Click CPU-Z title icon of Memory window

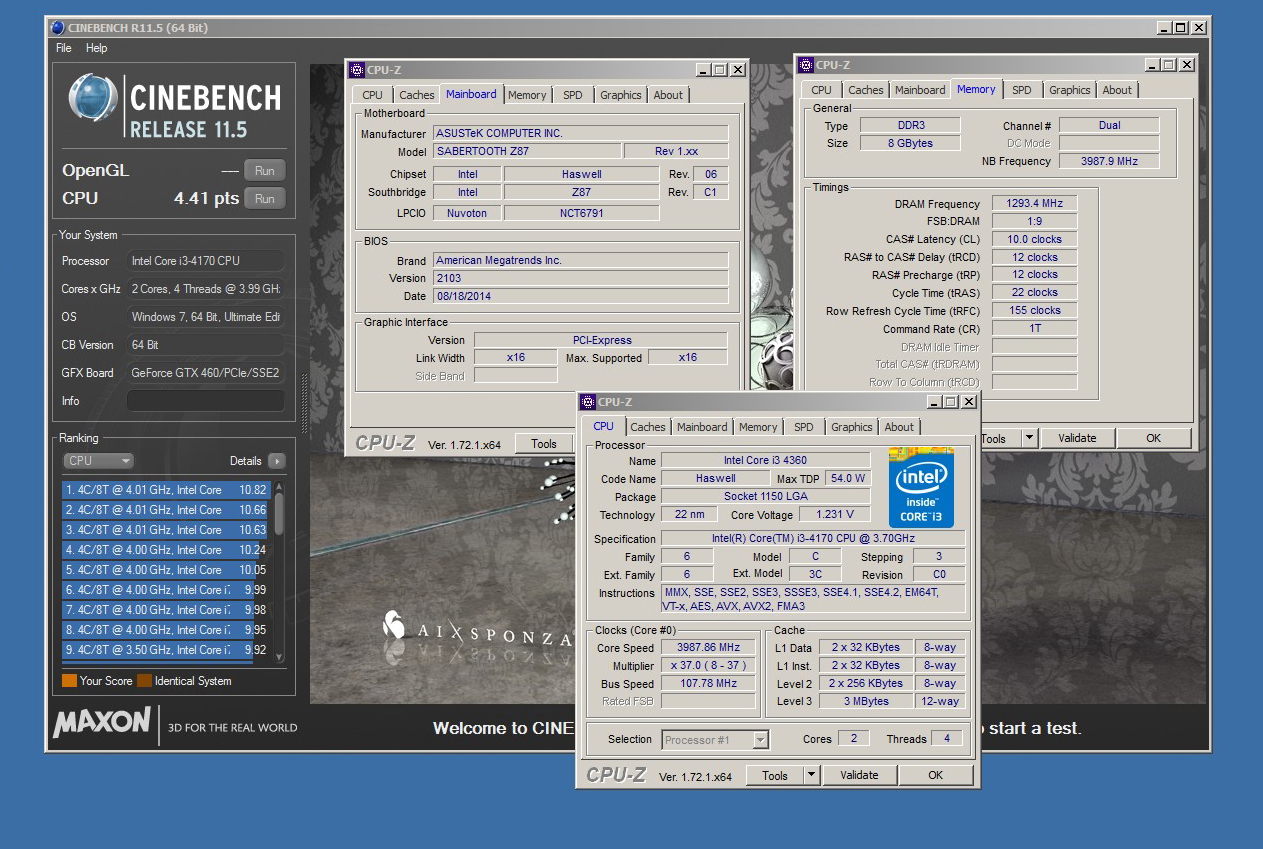click(x=807, y=64)
